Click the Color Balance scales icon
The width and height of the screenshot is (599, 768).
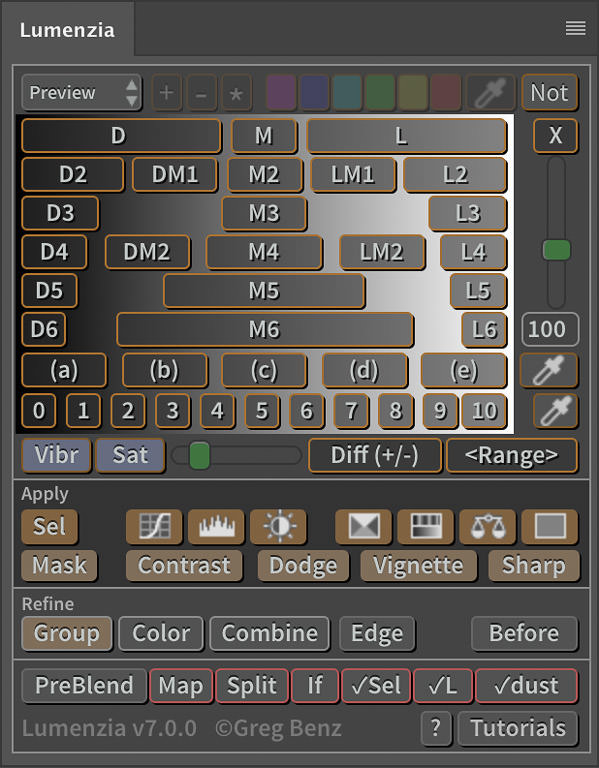click(x=487, y=527)
